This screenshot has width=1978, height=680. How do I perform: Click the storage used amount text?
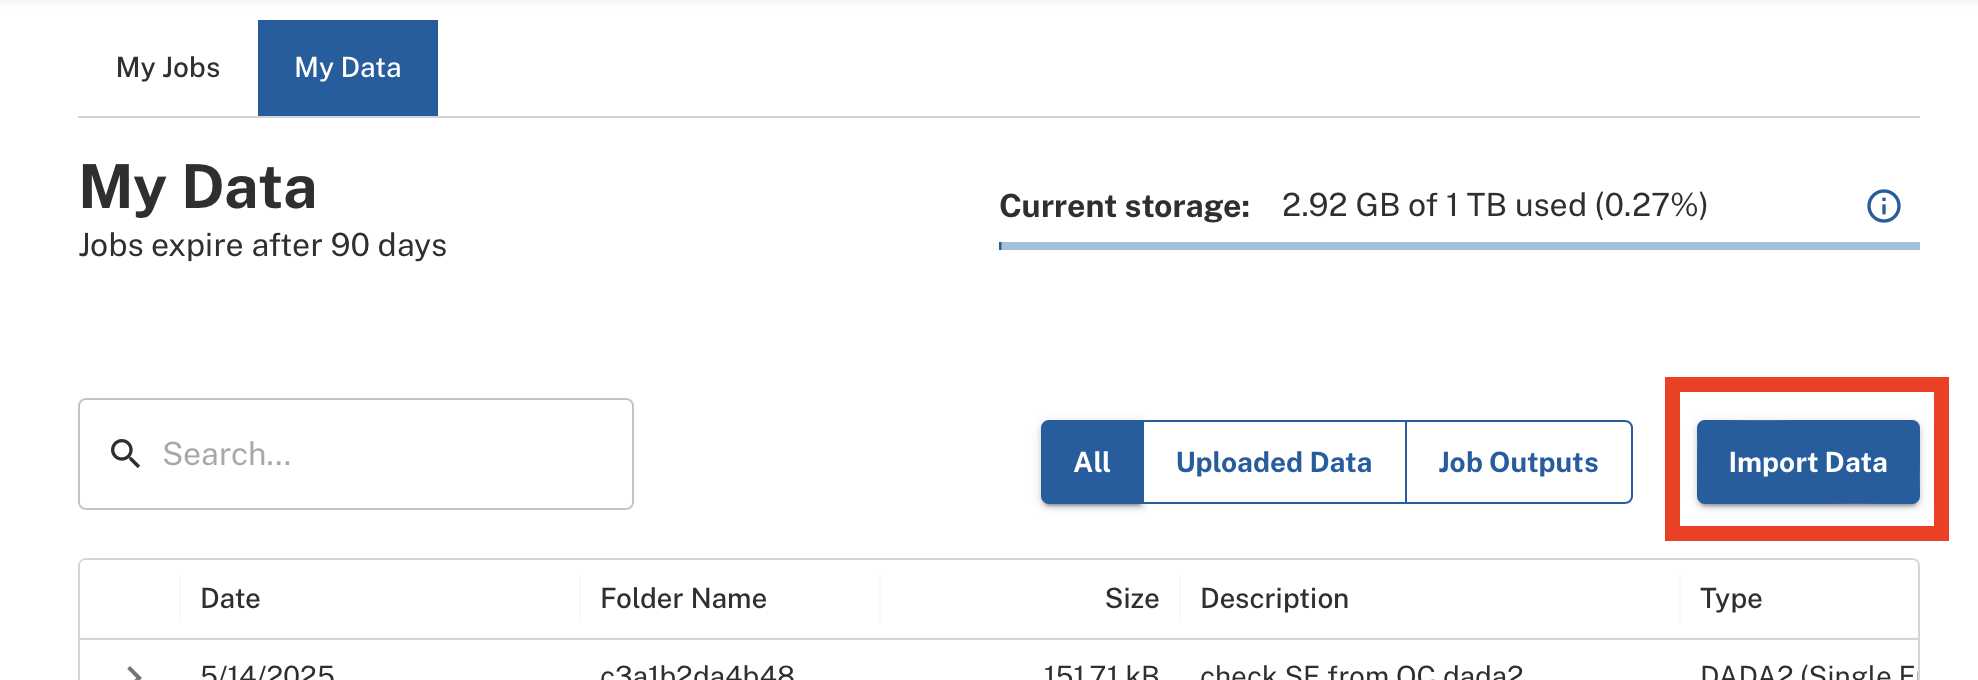(x=1494, y=205)
